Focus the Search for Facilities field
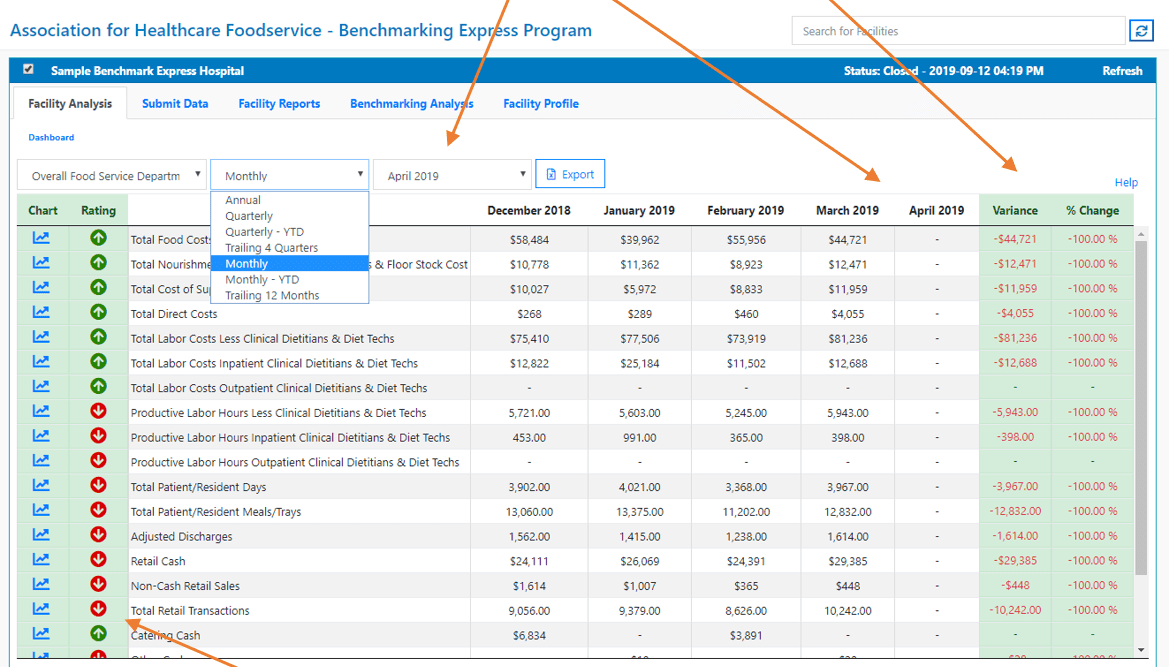The width and height of the screenshot is (1170, 667). [x=958, y=31]
